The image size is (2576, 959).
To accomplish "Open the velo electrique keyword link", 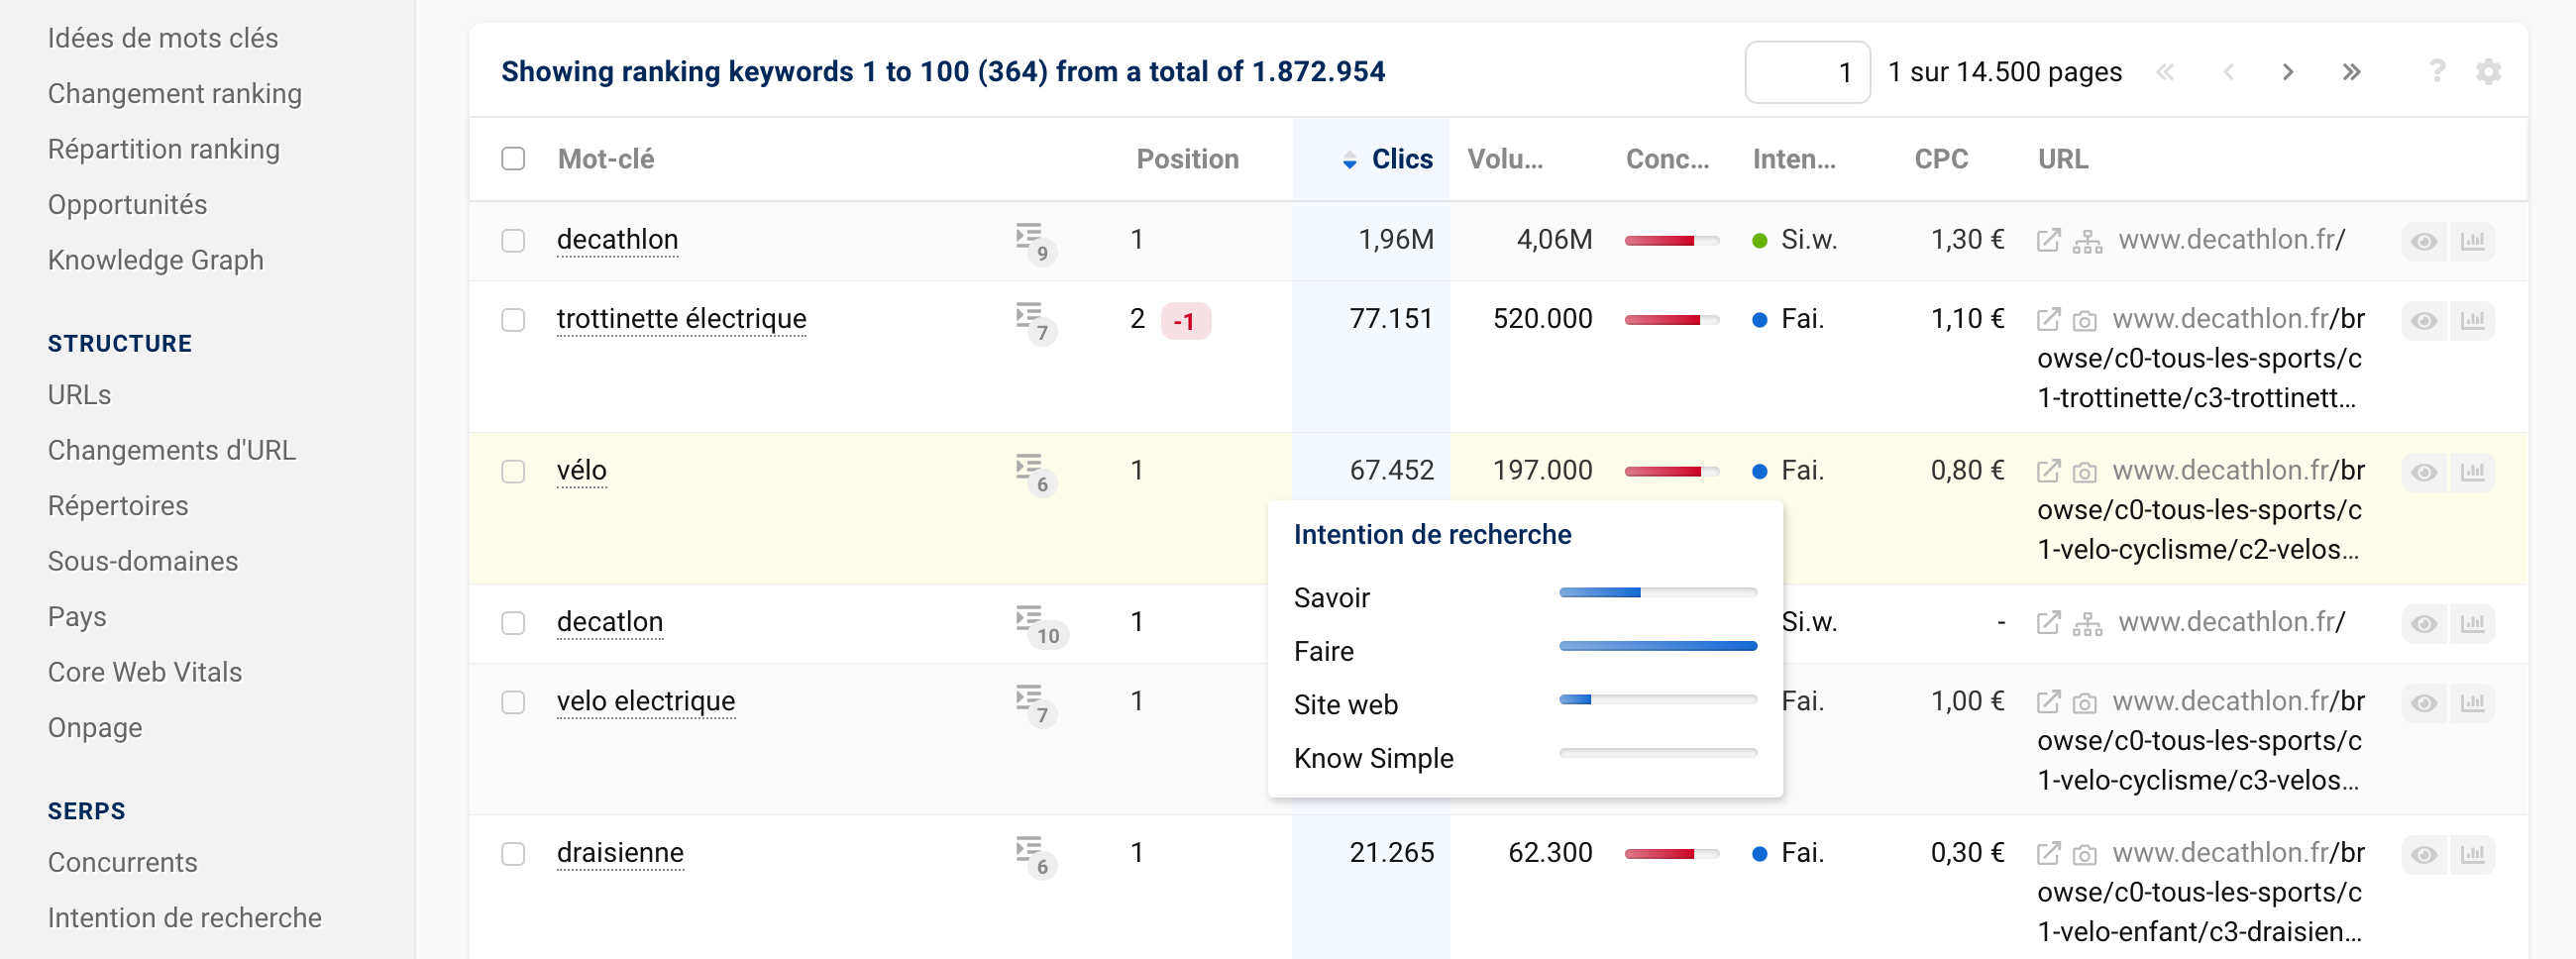I will pos(646,701).
